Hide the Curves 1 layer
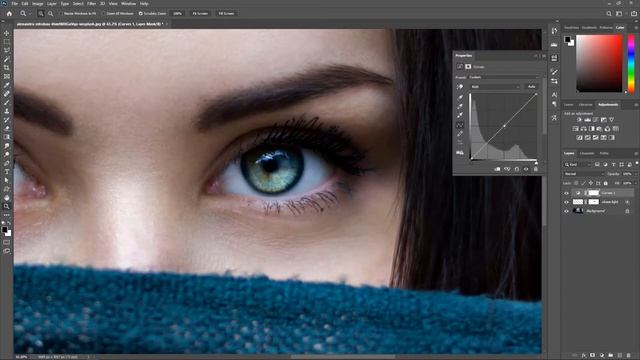Screen dimensions: 640x360 (x=566, y=193)
